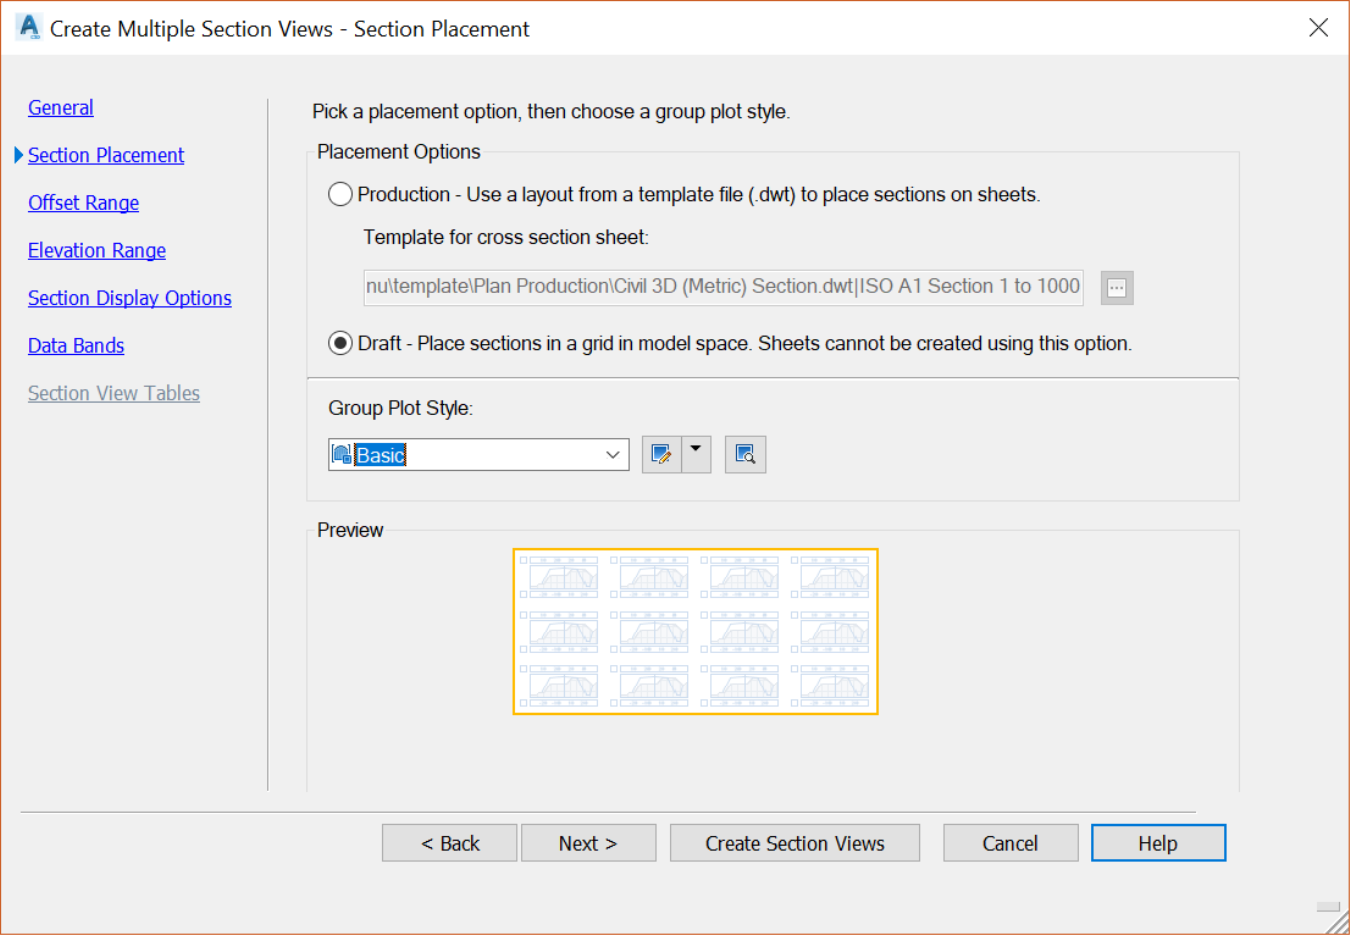This screenshot has height=935, width=1350.
Task: Click the dialog resize grip corner
Action: click(x=1337, y=923)
